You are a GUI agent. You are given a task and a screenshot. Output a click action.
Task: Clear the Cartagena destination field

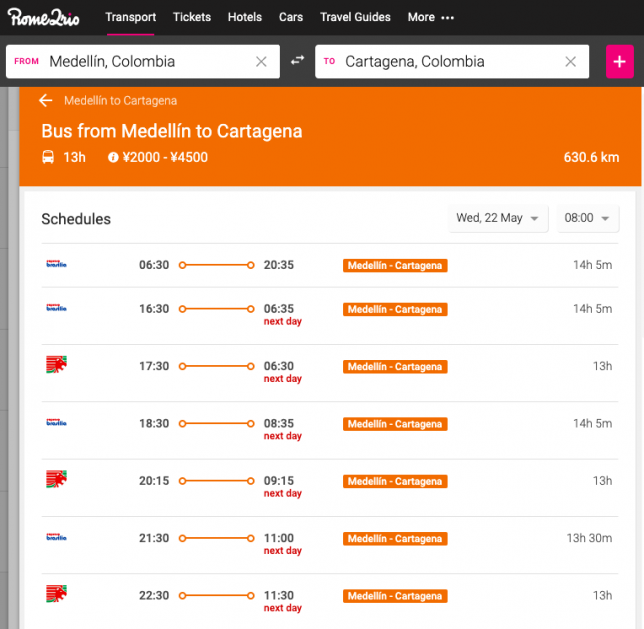pos(570,62)
